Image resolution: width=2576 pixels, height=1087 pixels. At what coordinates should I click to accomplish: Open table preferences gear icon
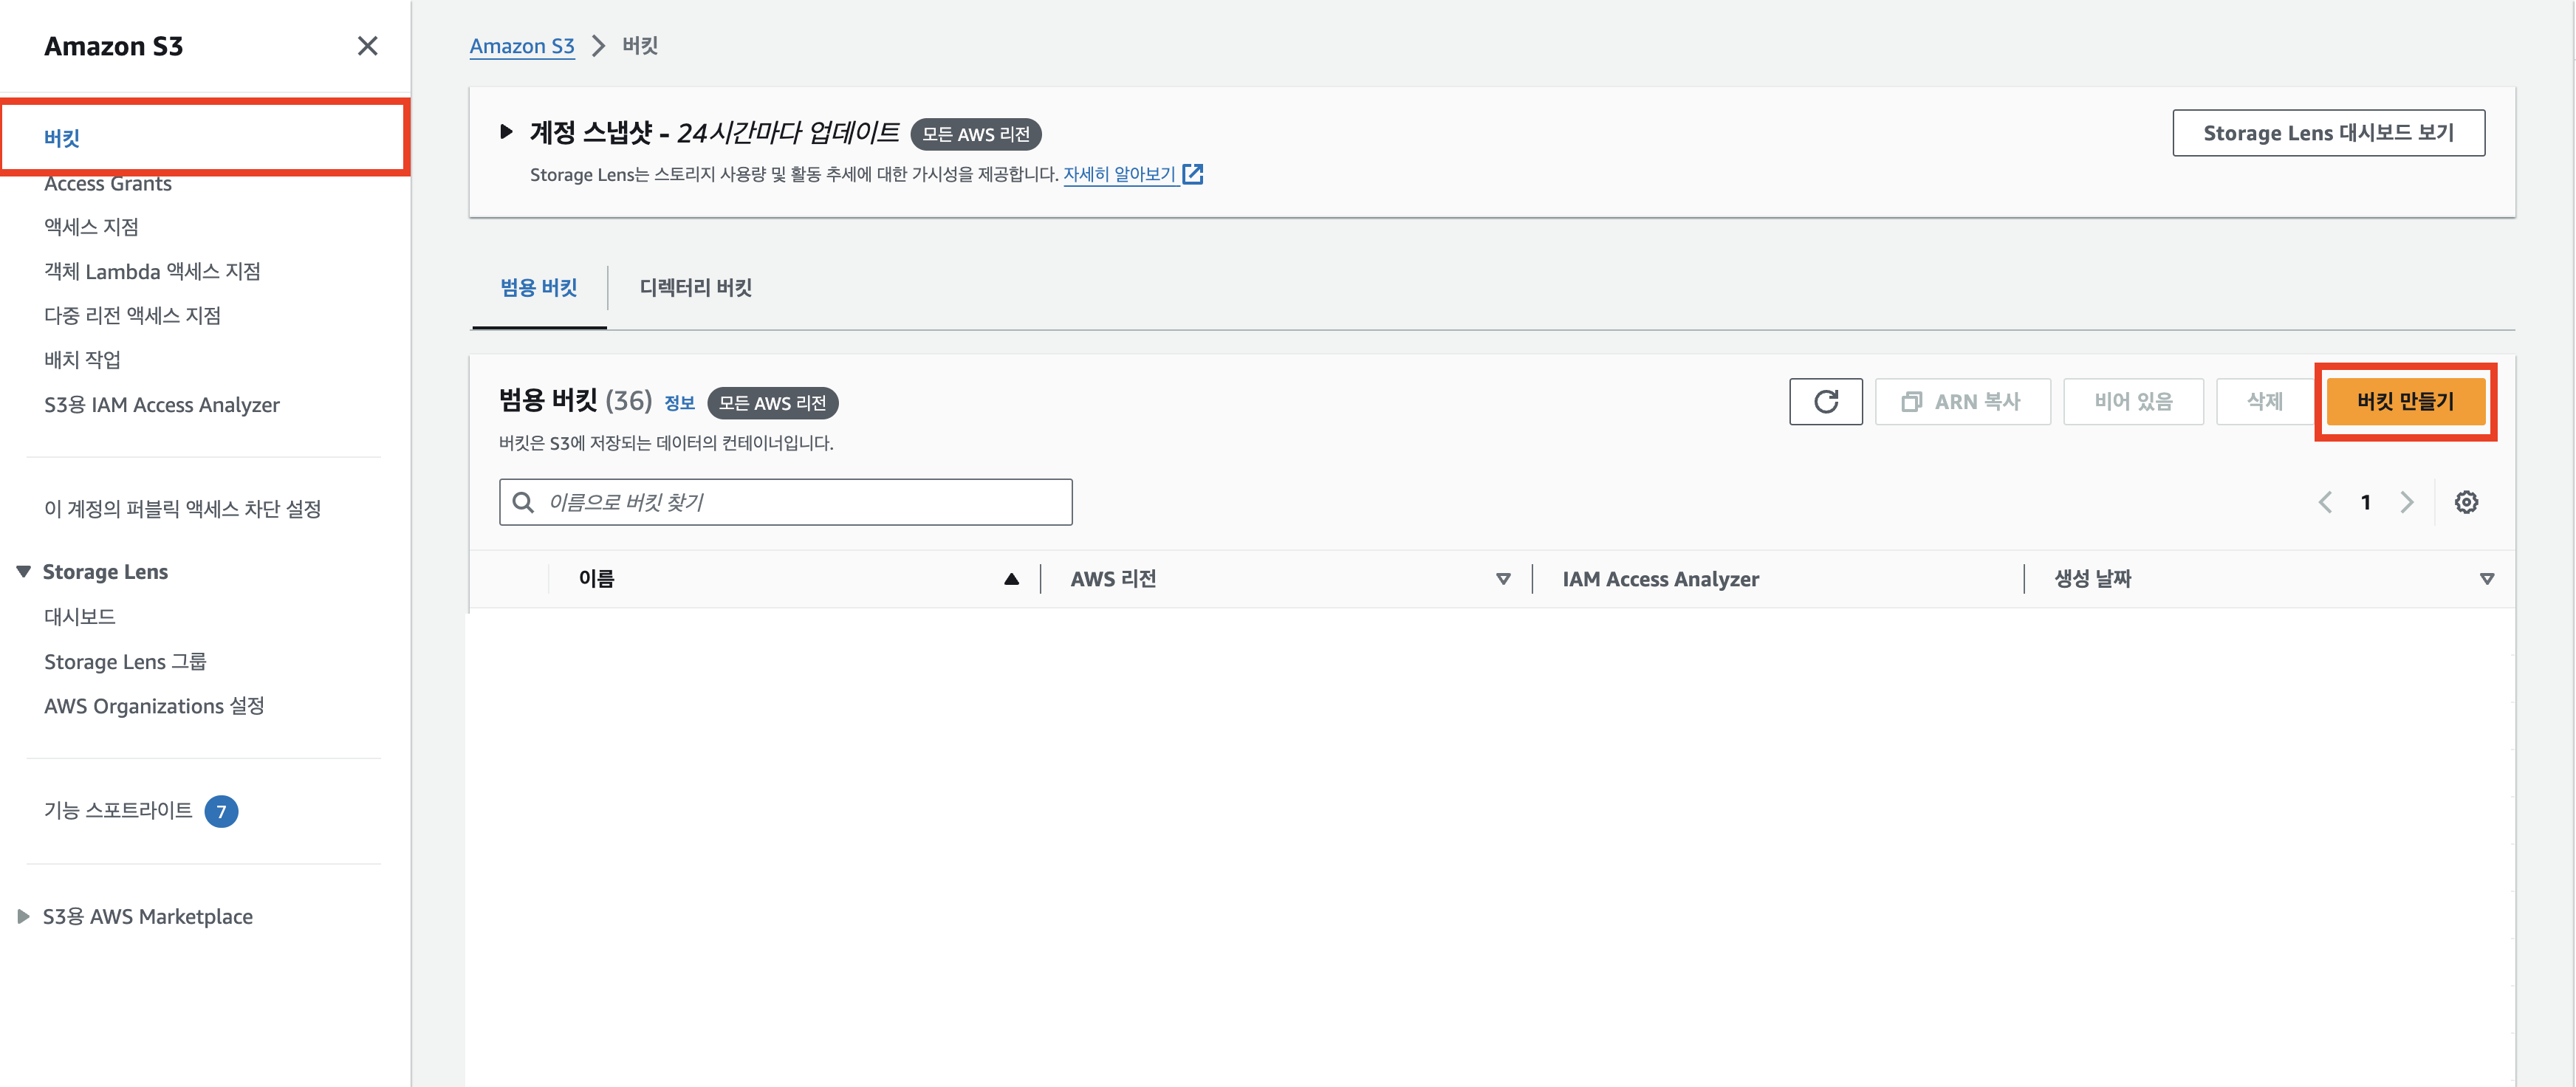2465,502
